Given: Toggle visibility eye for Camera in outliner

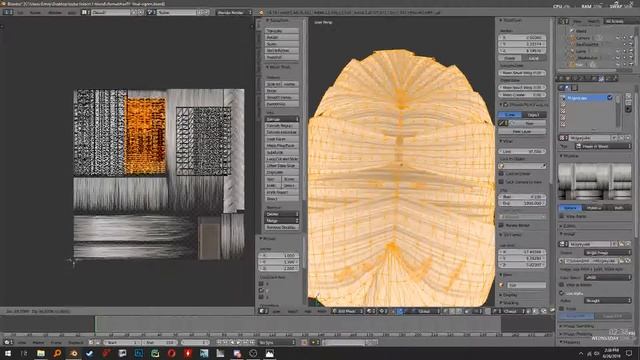Looking at the screenshot, I should tap(618, 38).
